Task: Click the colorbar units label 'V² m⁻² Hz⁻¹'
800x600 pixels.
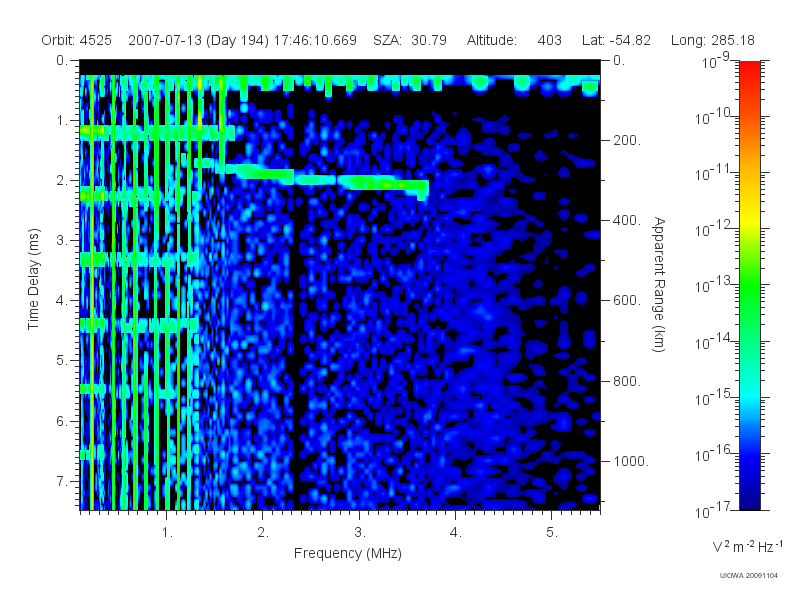Action: [747, 546]
